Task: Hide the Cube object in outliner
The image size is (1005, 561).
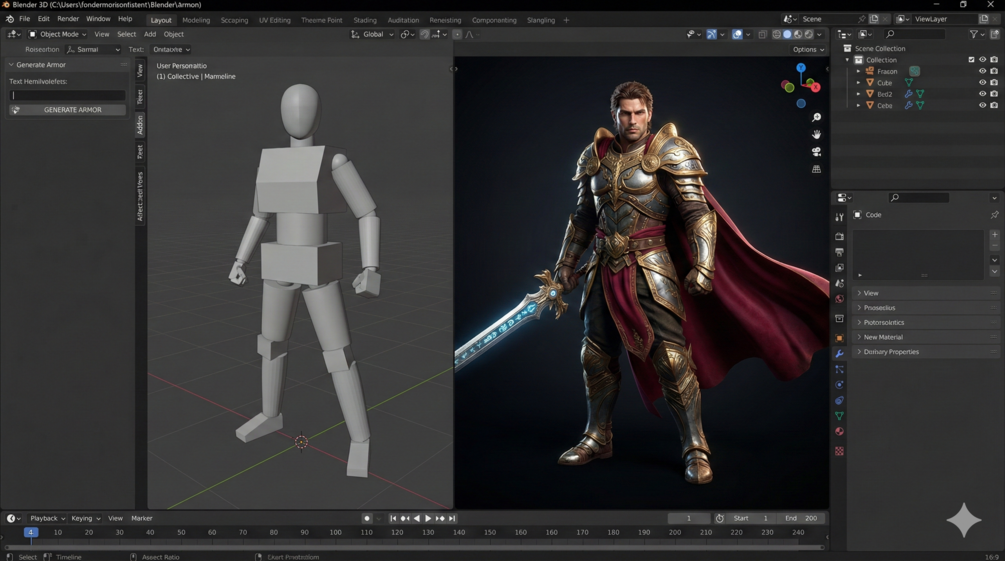Action: 982,83
